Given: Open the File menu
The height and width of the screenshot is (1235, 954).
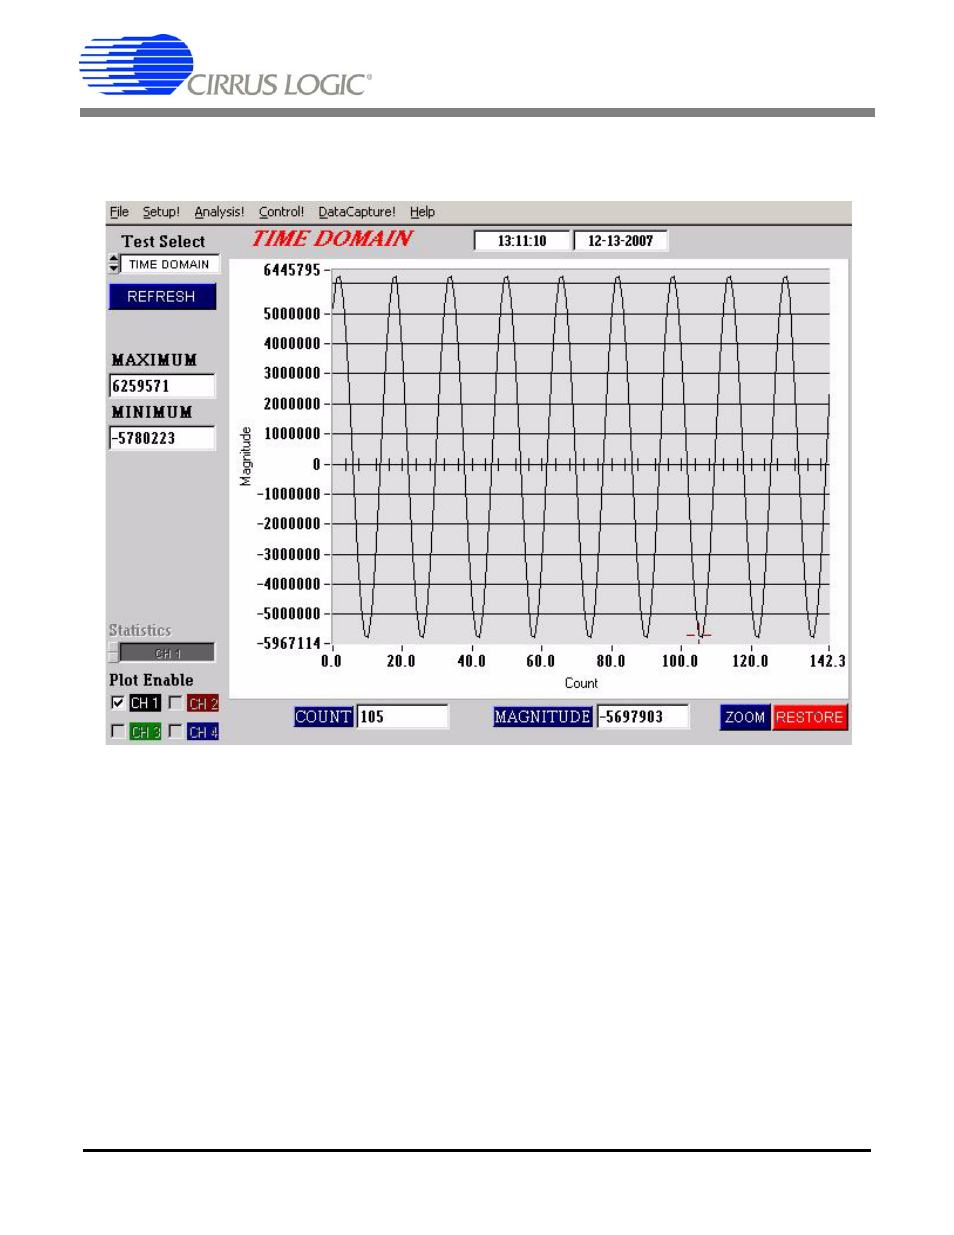Looking at the screenshot, I should click(119, 212).
